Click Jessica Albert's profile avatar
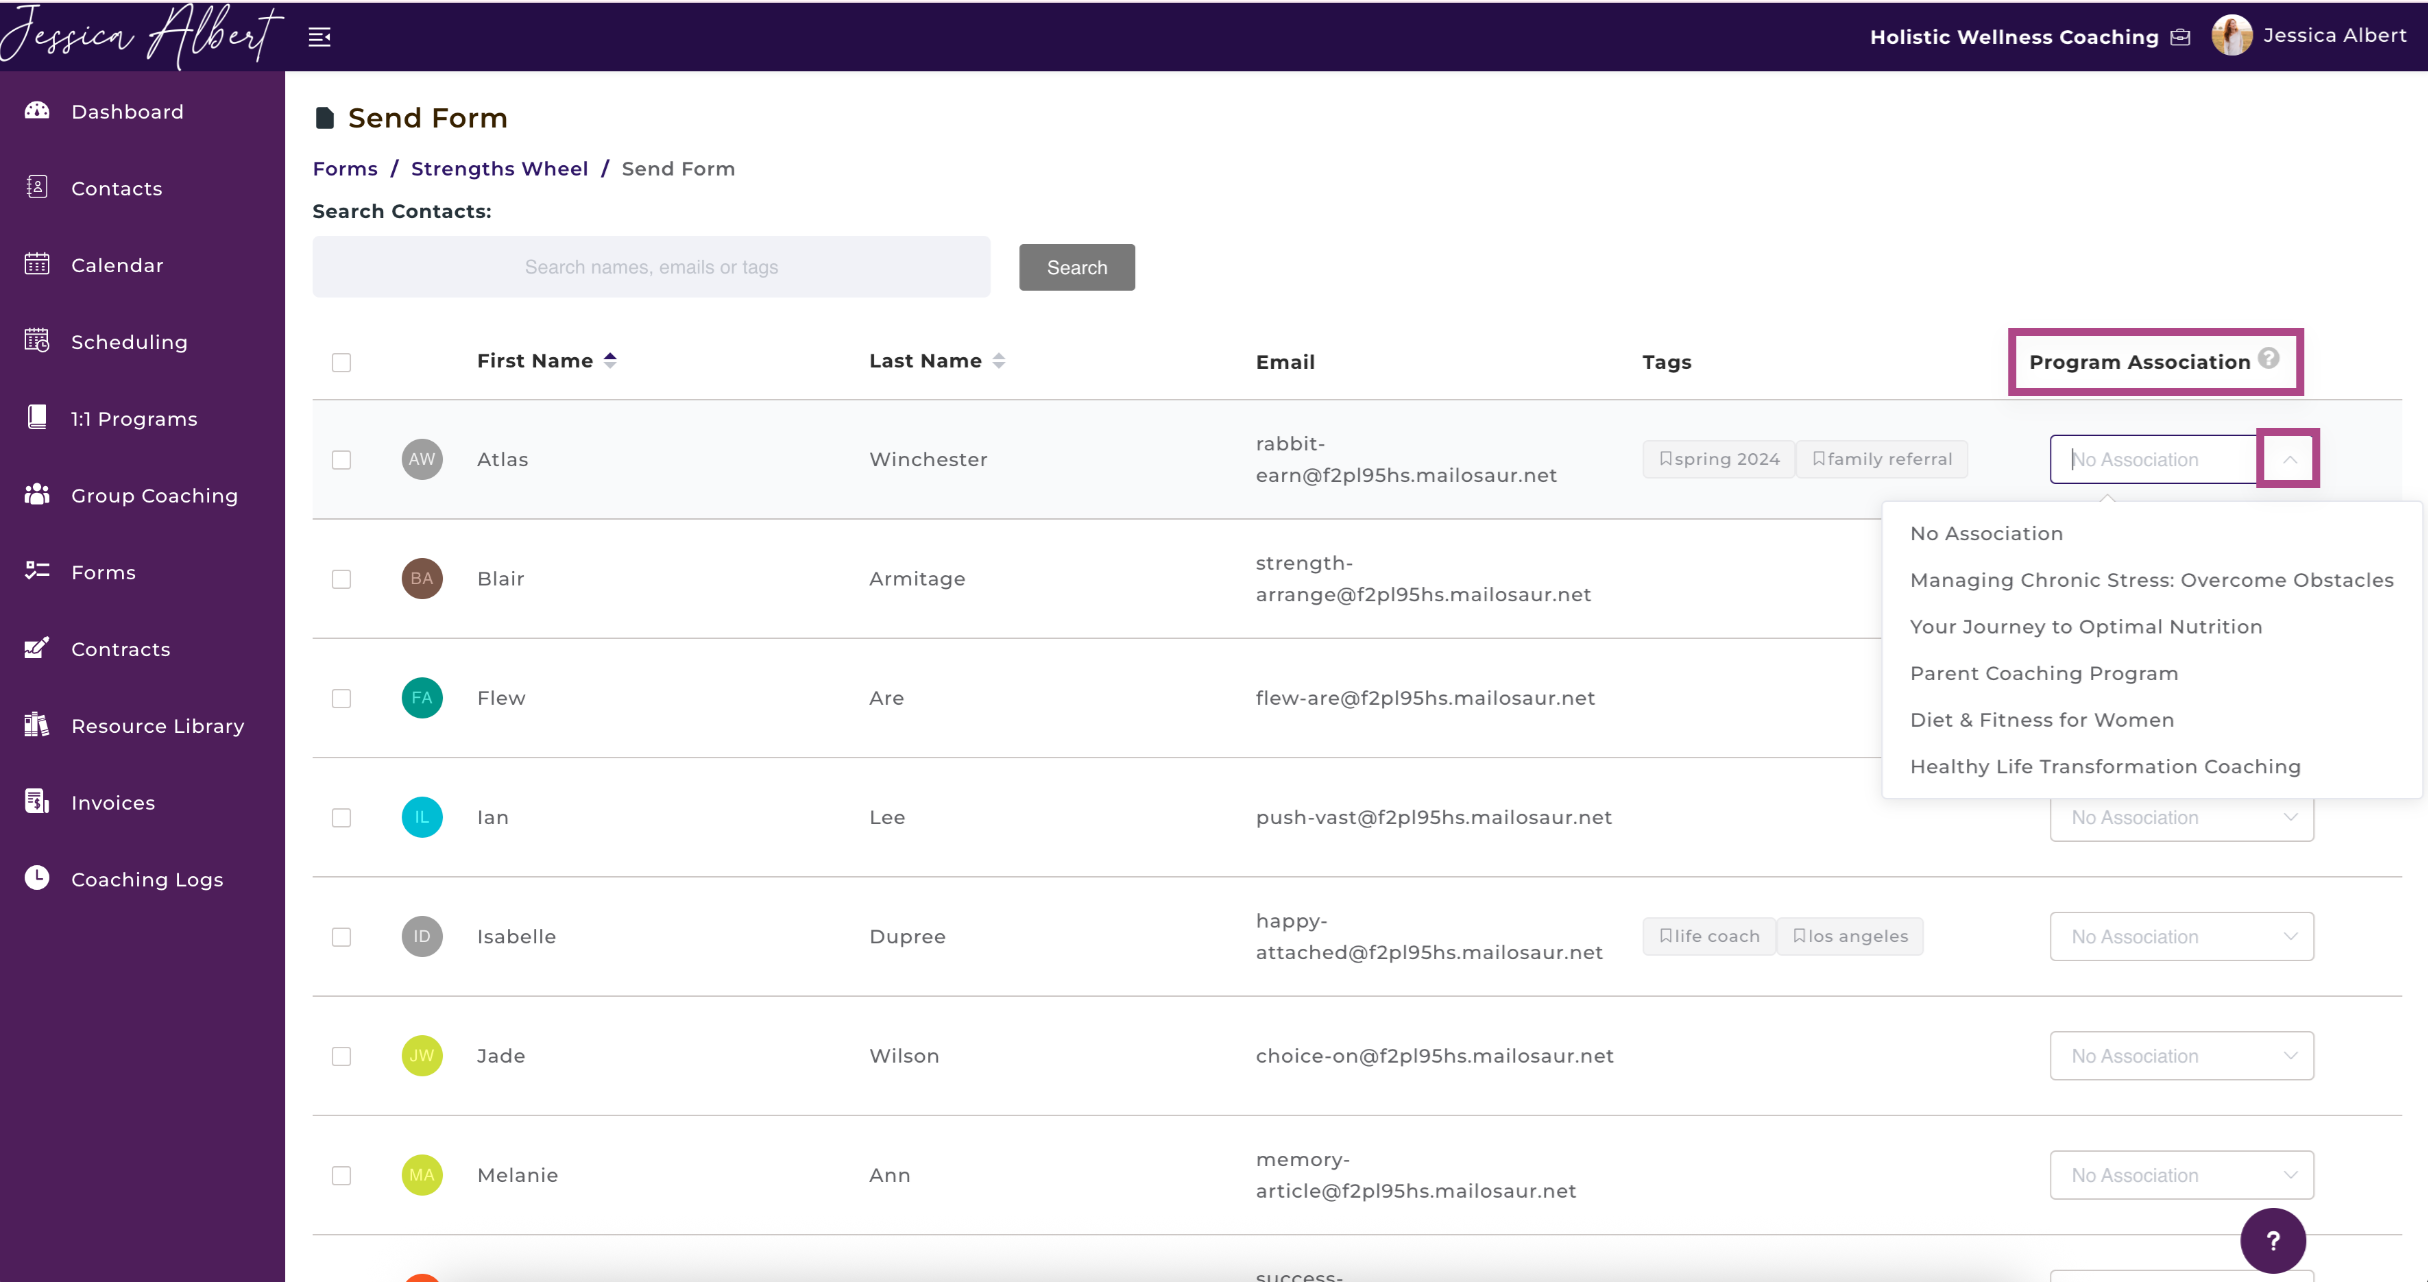 click(x=2232, y=35)
